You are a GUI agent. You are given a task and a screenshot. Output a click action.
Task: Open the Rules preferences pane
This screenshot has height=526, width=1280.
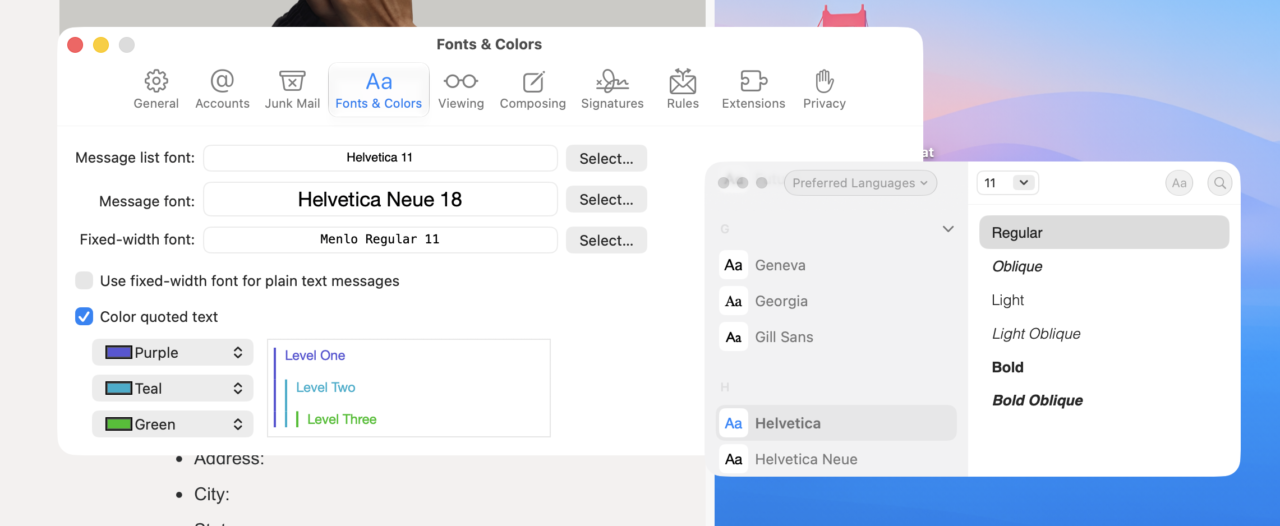point(683,90)
